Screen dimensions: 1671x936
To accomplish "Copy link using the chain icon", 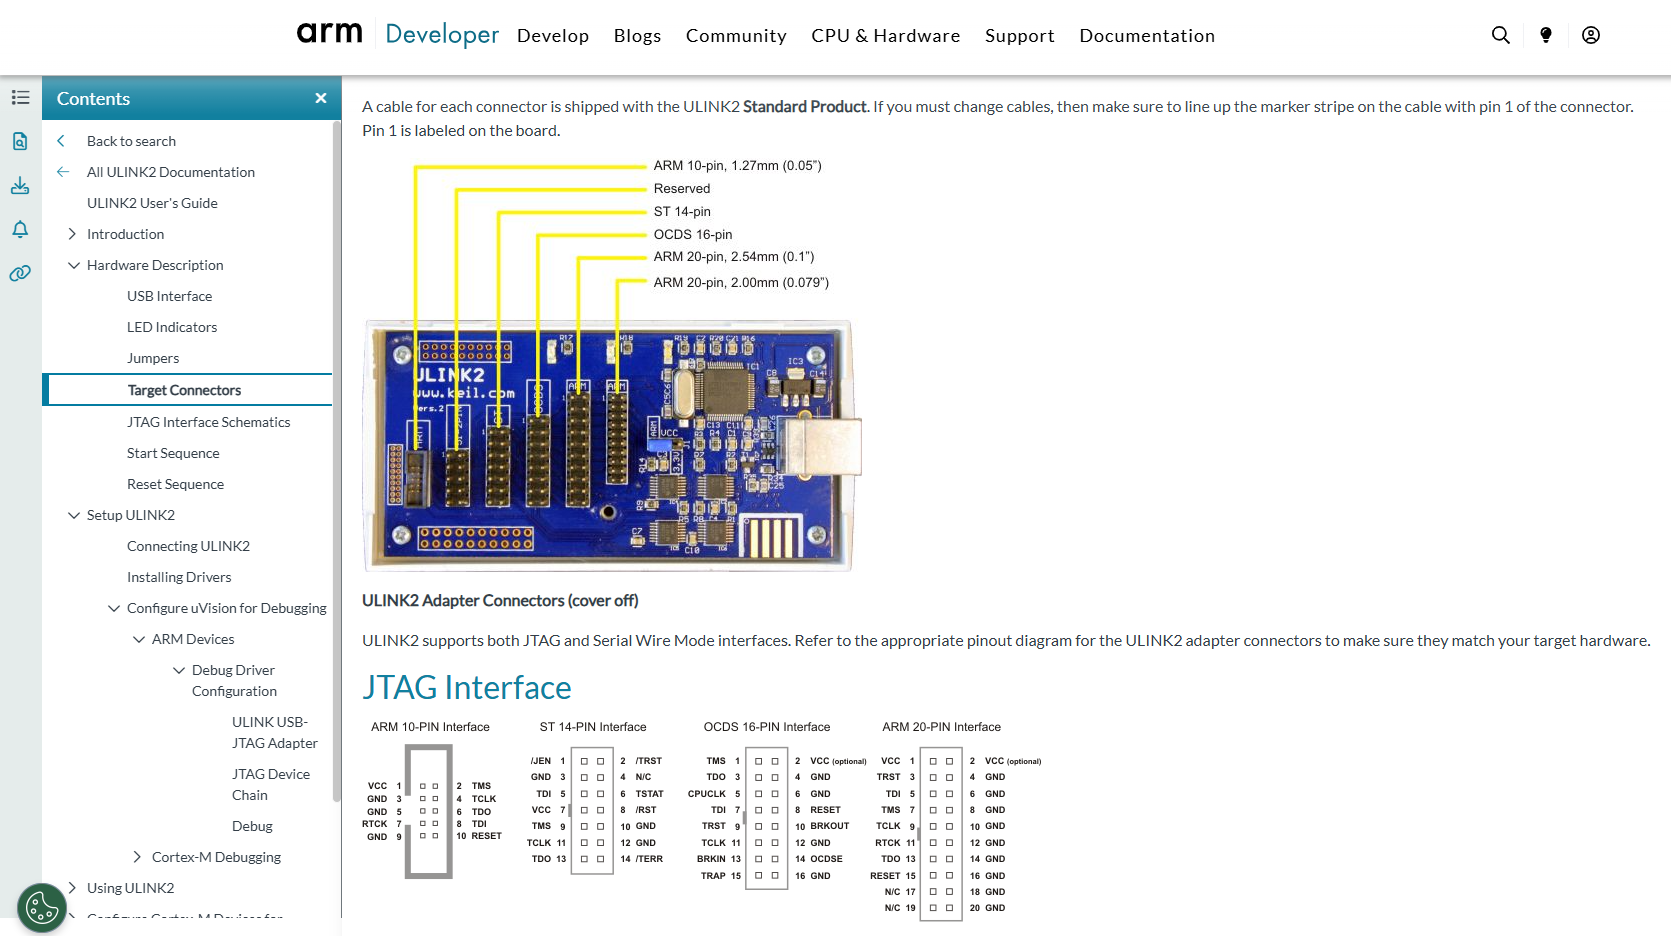I will coord(20,273).
